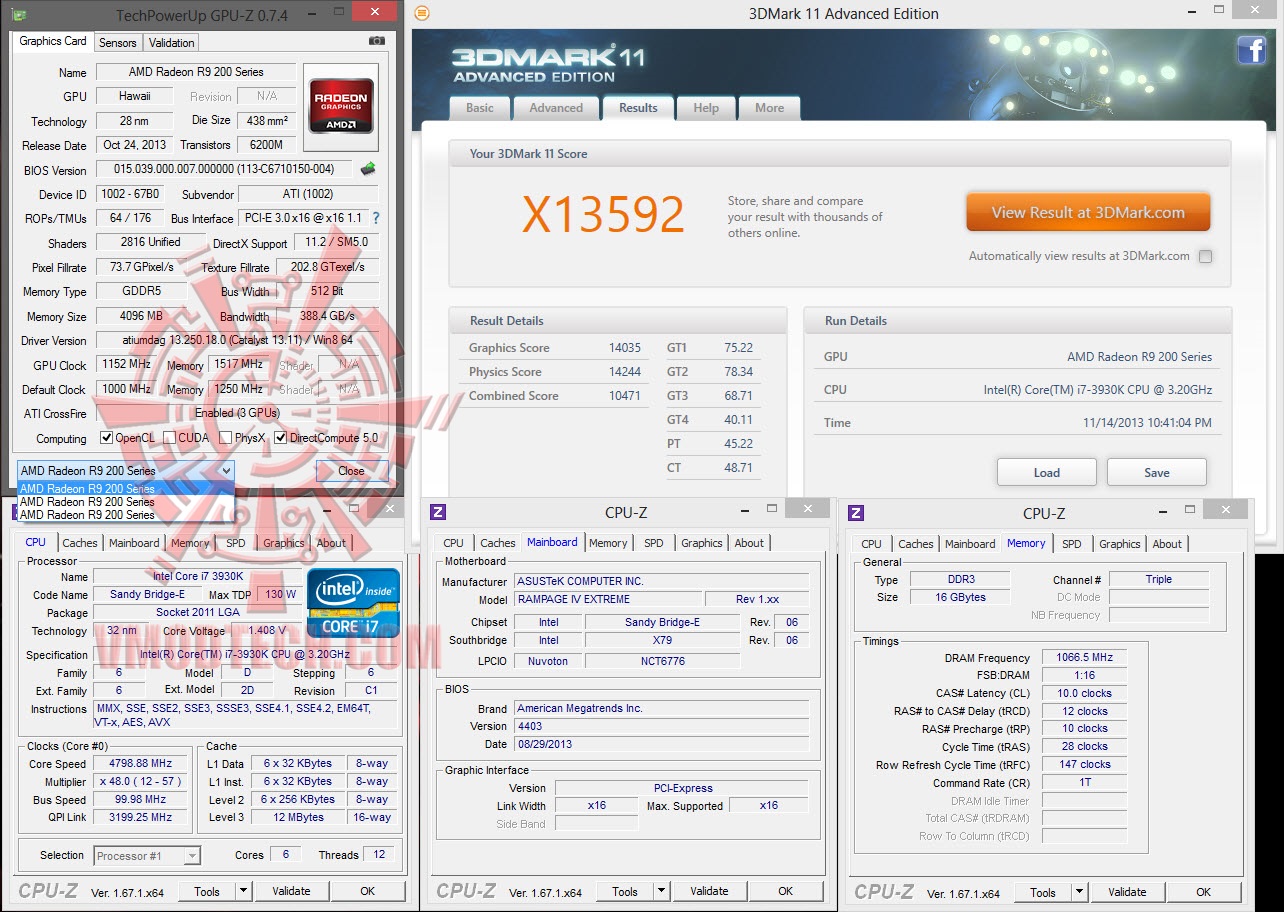Screen dimensions: 1284x912
Task: Click the Graphics Score value 14035
Action: (625, 348)
